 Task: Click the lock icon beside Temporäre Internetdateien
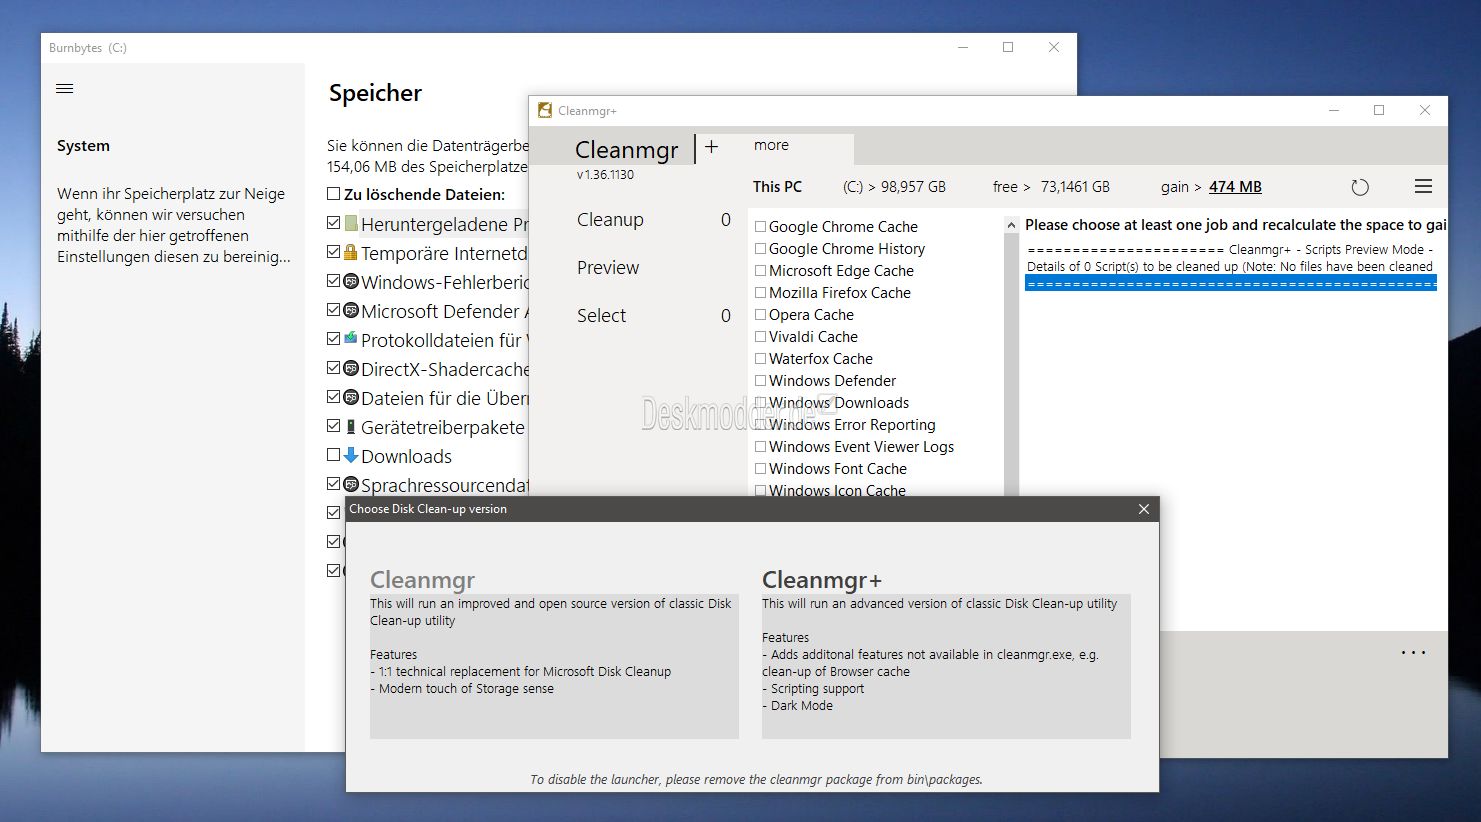tap(351, 252)
